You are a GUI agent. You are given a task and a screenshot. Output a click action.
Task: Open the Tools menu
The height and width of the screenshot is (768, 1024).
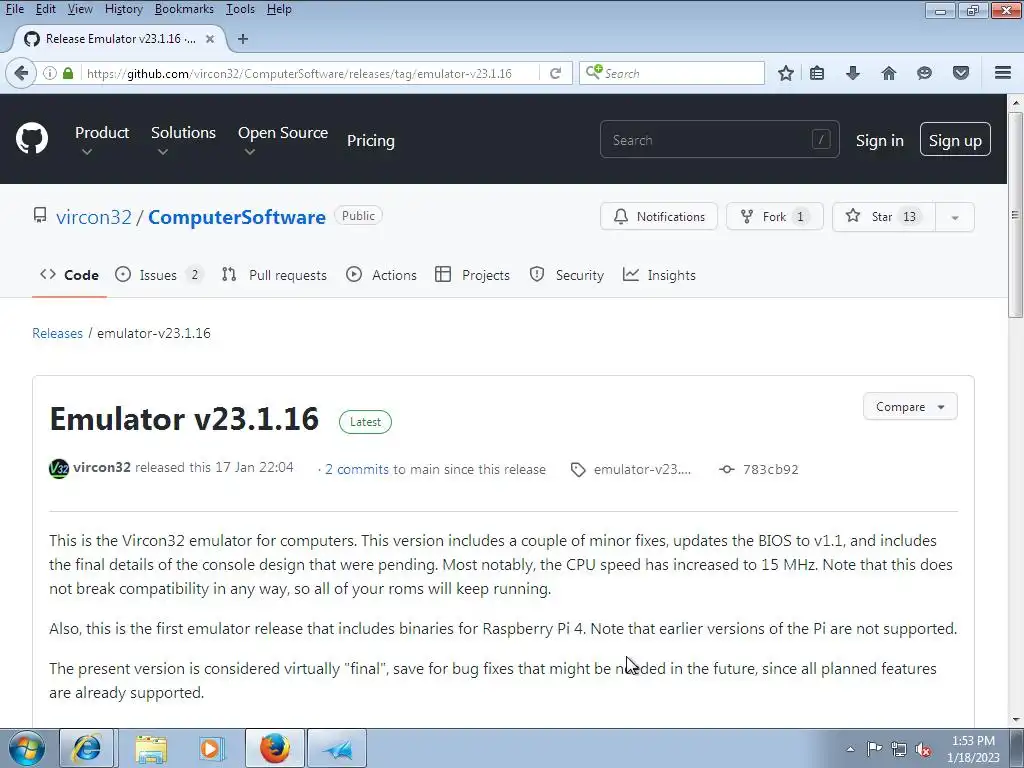point(240,9)
